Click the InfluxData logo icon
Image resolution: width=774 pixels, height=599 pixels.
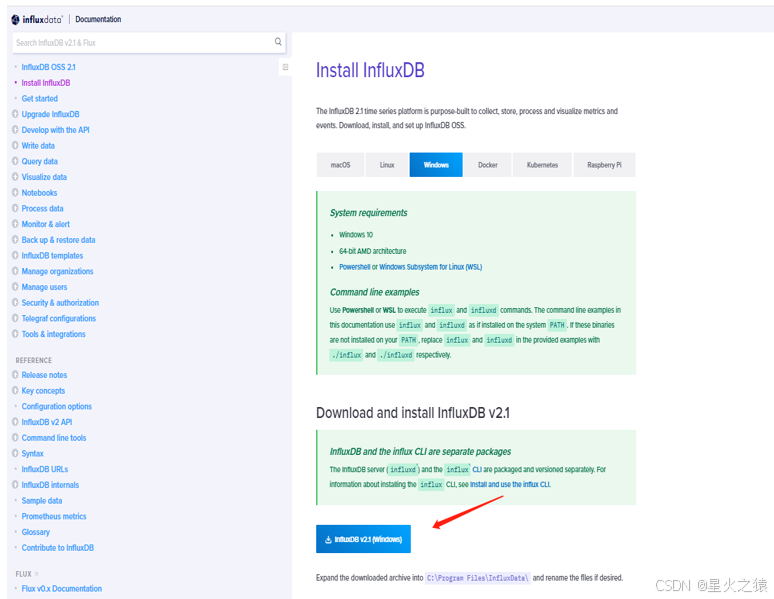(16, 19)
